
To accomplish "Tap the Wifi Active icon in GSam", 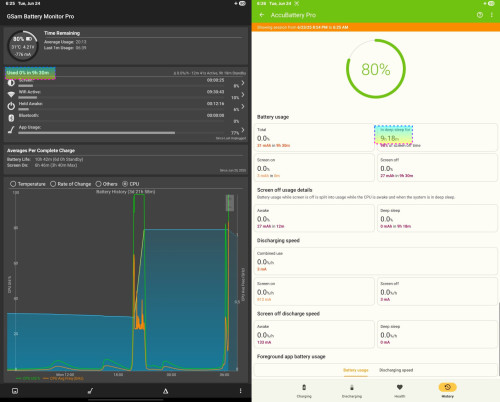I will point(11,95).
